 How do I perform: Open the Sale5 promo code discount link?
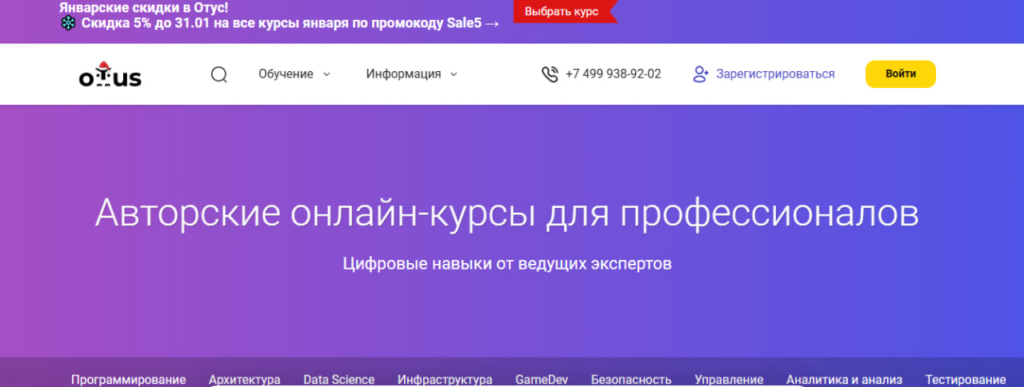291,24
